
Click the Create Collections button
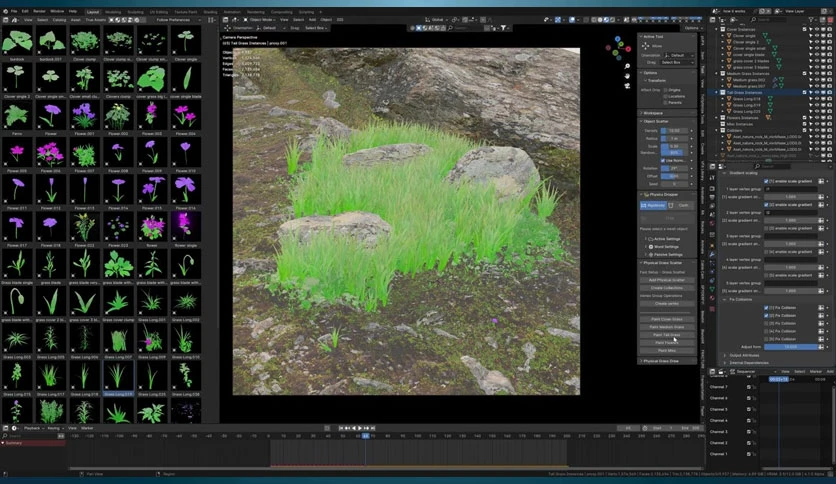coord(666,288)
